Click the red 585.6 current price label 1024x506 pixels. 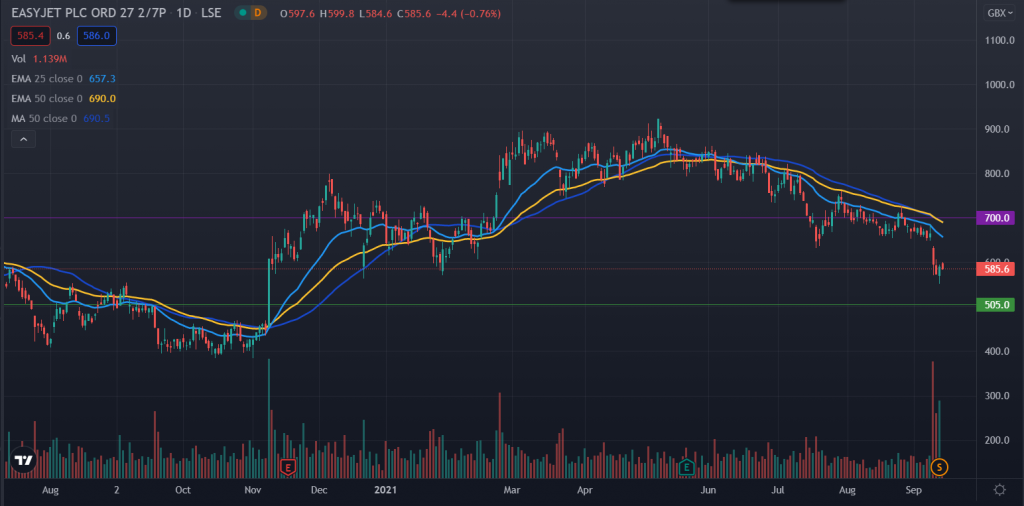[995, 268]
